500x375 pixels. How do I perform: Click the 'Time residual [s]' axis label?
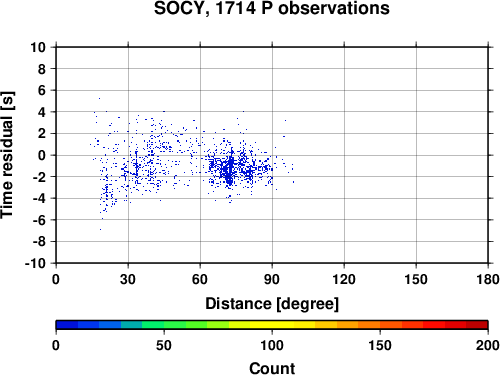[7, 155]
